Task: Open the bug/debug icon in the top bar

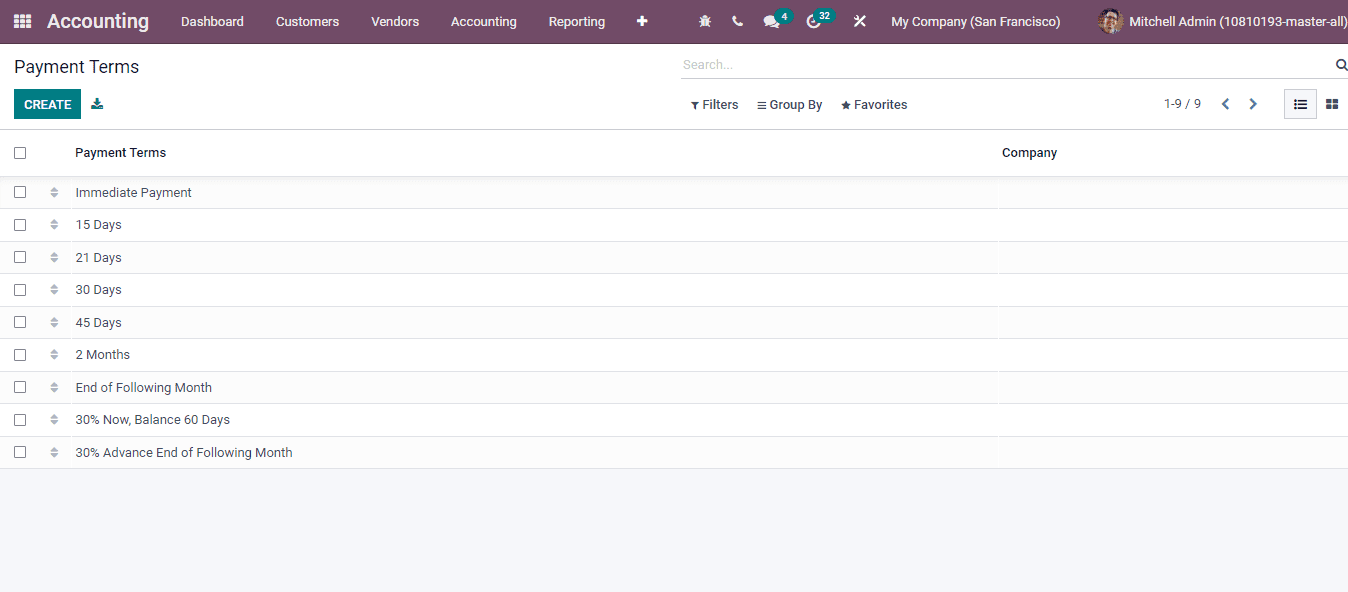Action: [x=705, y=21]
